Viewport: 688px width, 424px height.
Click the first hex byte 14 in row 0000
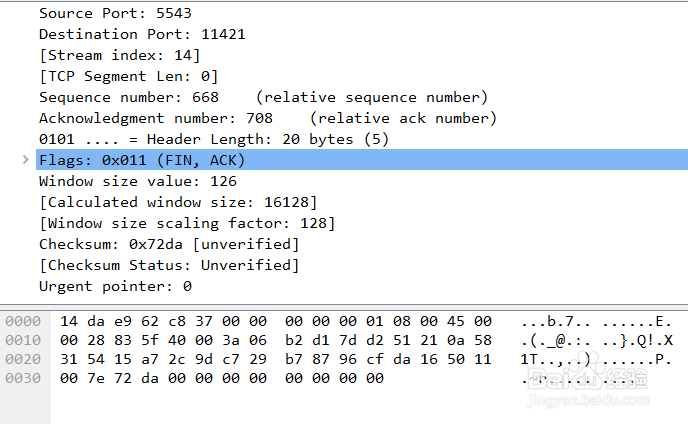(x=69, y=321)
